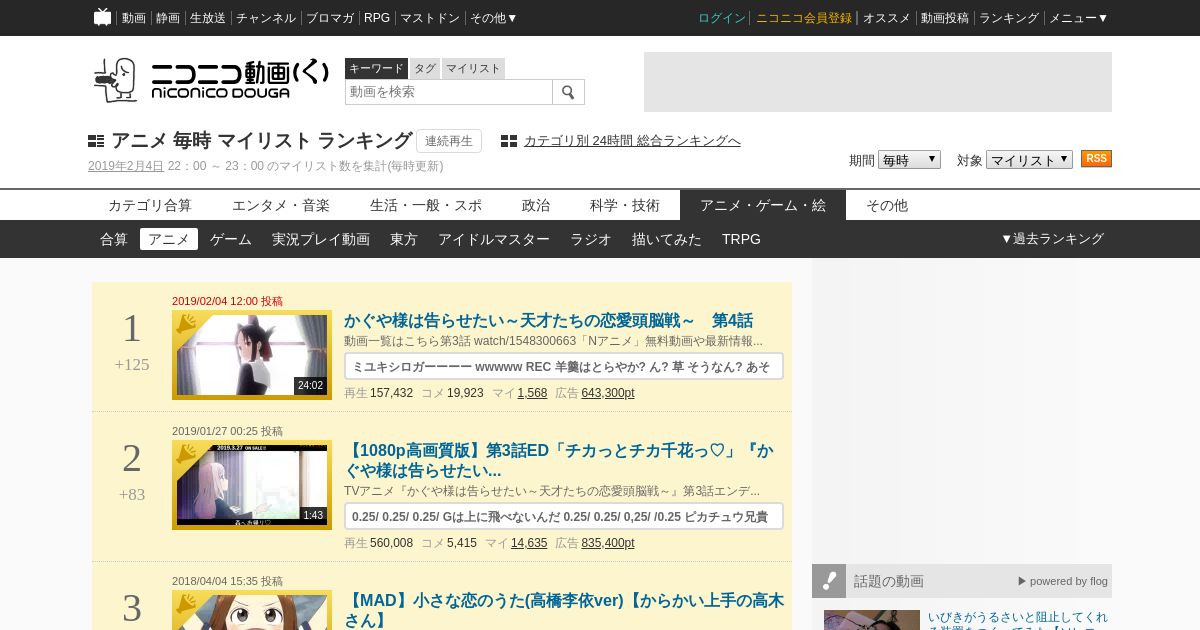The height and width of the screenshot is (630, 1200).
Task: Open the 科学・技術 category tab
Action: (625, 205)
